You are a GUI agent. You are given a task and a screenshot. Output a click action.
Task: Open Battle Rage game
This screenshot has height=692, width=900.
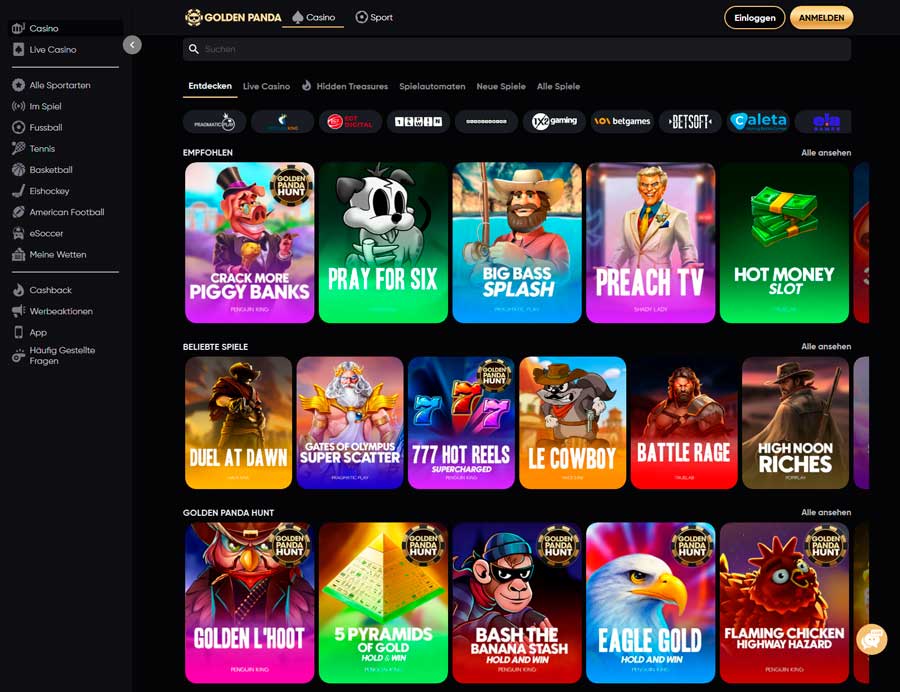click(x=684, y=423)
